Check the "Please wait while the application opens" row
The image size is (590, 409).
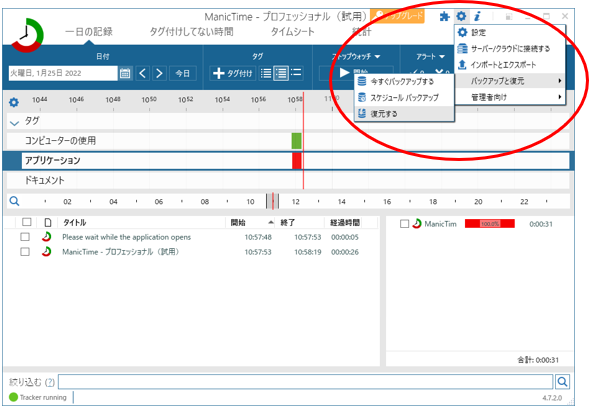25,237
